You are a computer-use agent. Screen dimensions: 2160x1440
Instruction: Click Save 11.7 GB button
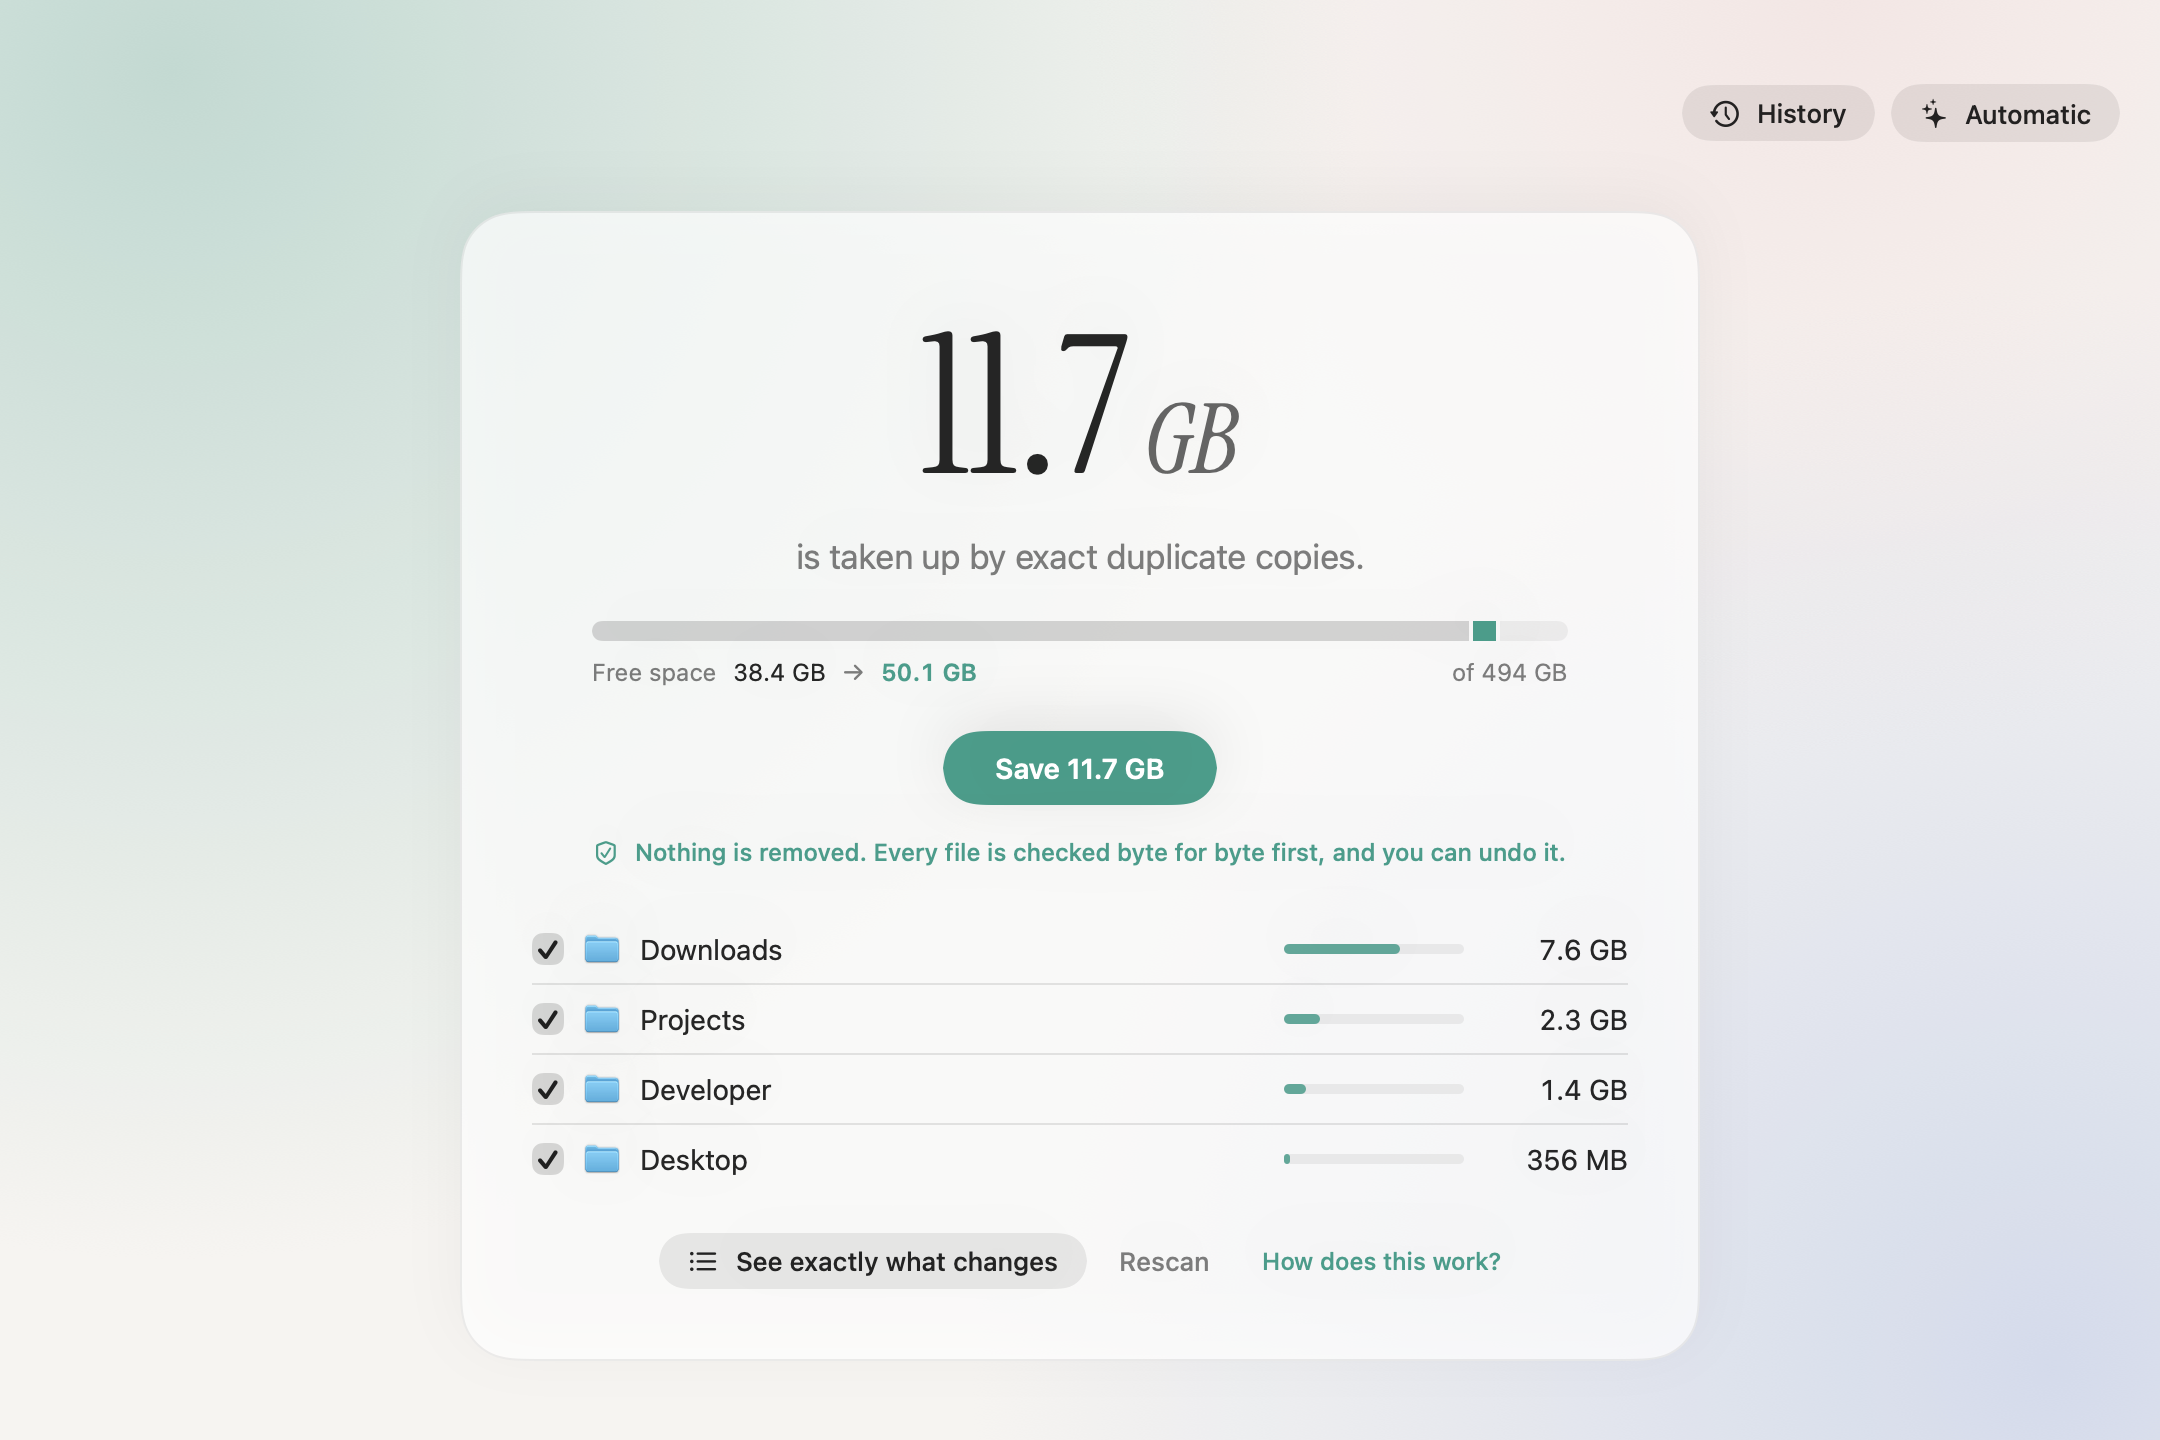click(x=1079, y=768)
